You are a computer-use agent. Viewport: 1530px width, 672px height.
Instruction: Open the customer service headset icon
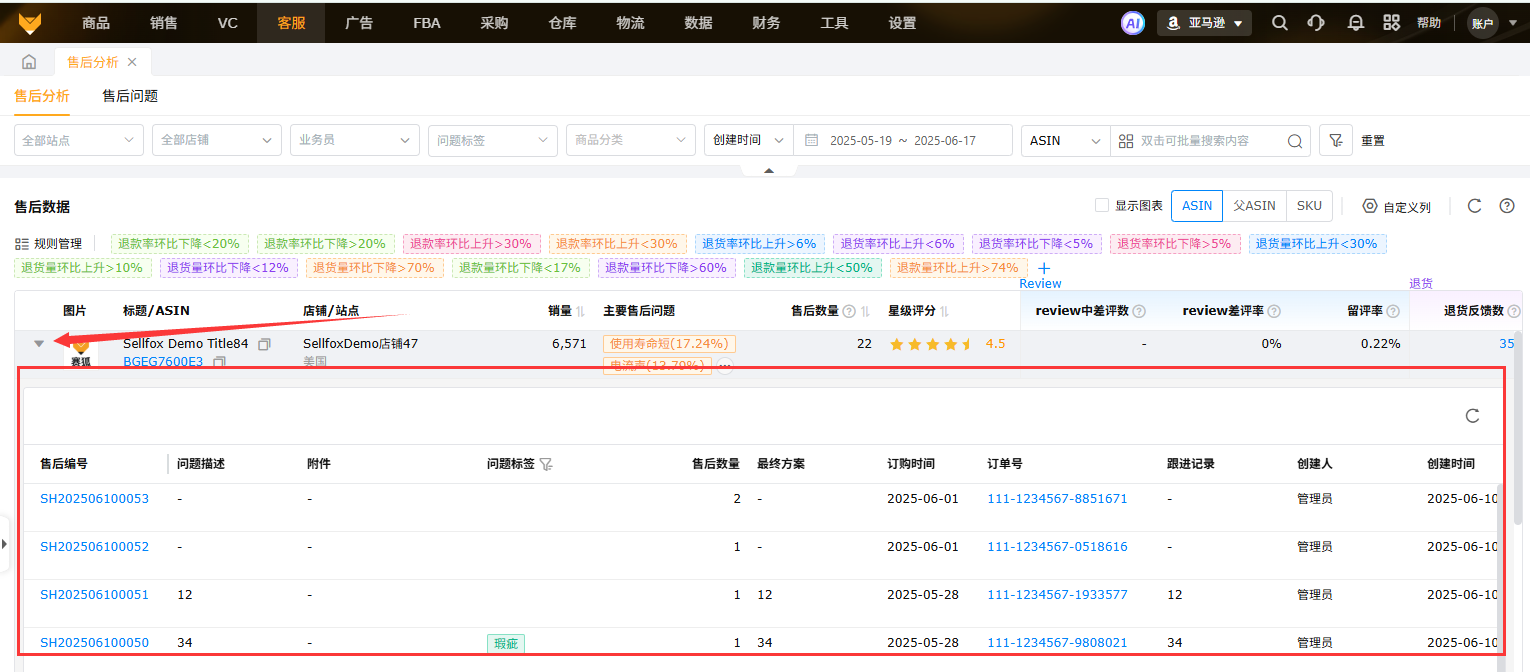[1317, 23]
